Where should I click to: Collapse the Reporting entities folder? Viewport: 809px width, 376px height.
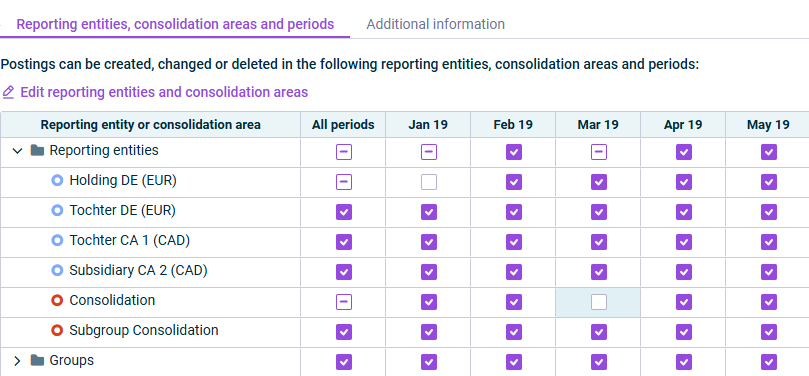pyautogui.click(x=18, y=151)
